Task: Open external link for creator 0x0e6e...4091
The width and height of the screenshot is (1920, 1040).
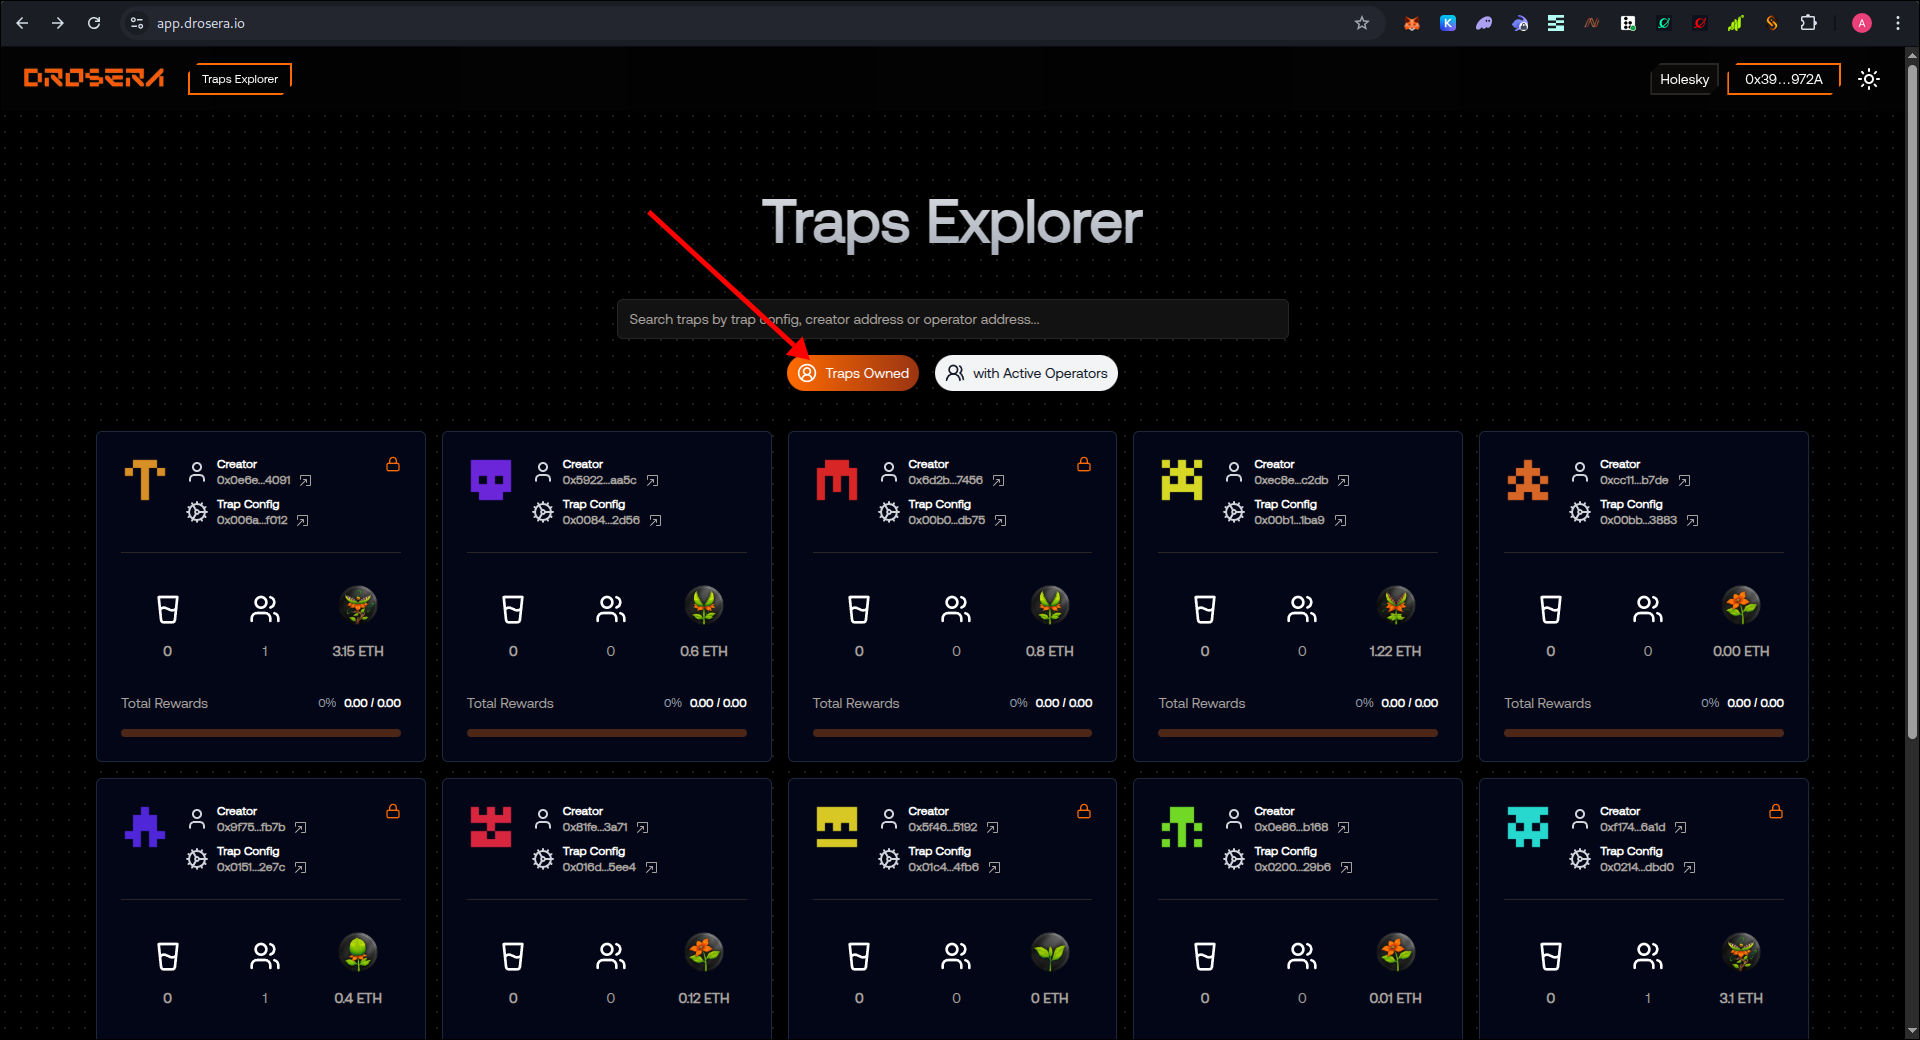Action: tap(305, 480)
